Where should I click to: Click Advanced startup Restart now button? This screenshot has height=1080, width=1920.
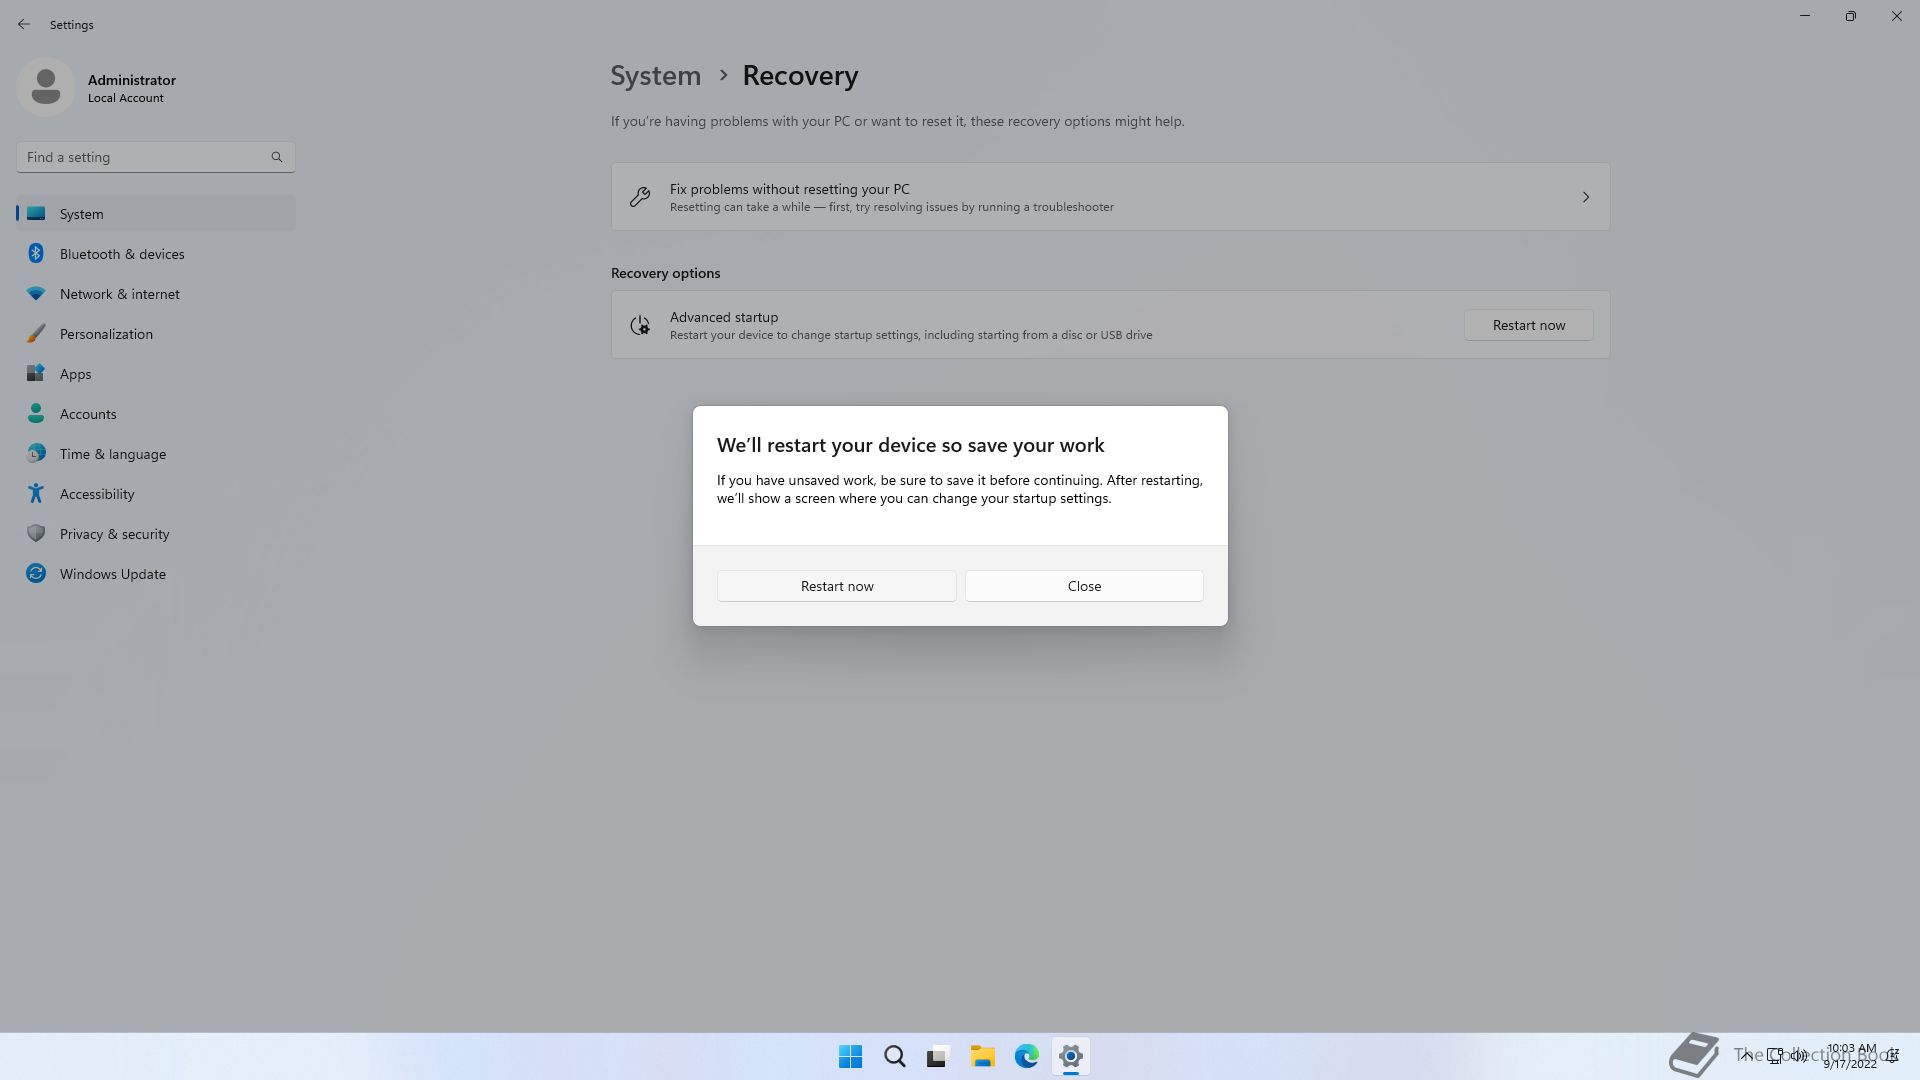click(1528, 325)
